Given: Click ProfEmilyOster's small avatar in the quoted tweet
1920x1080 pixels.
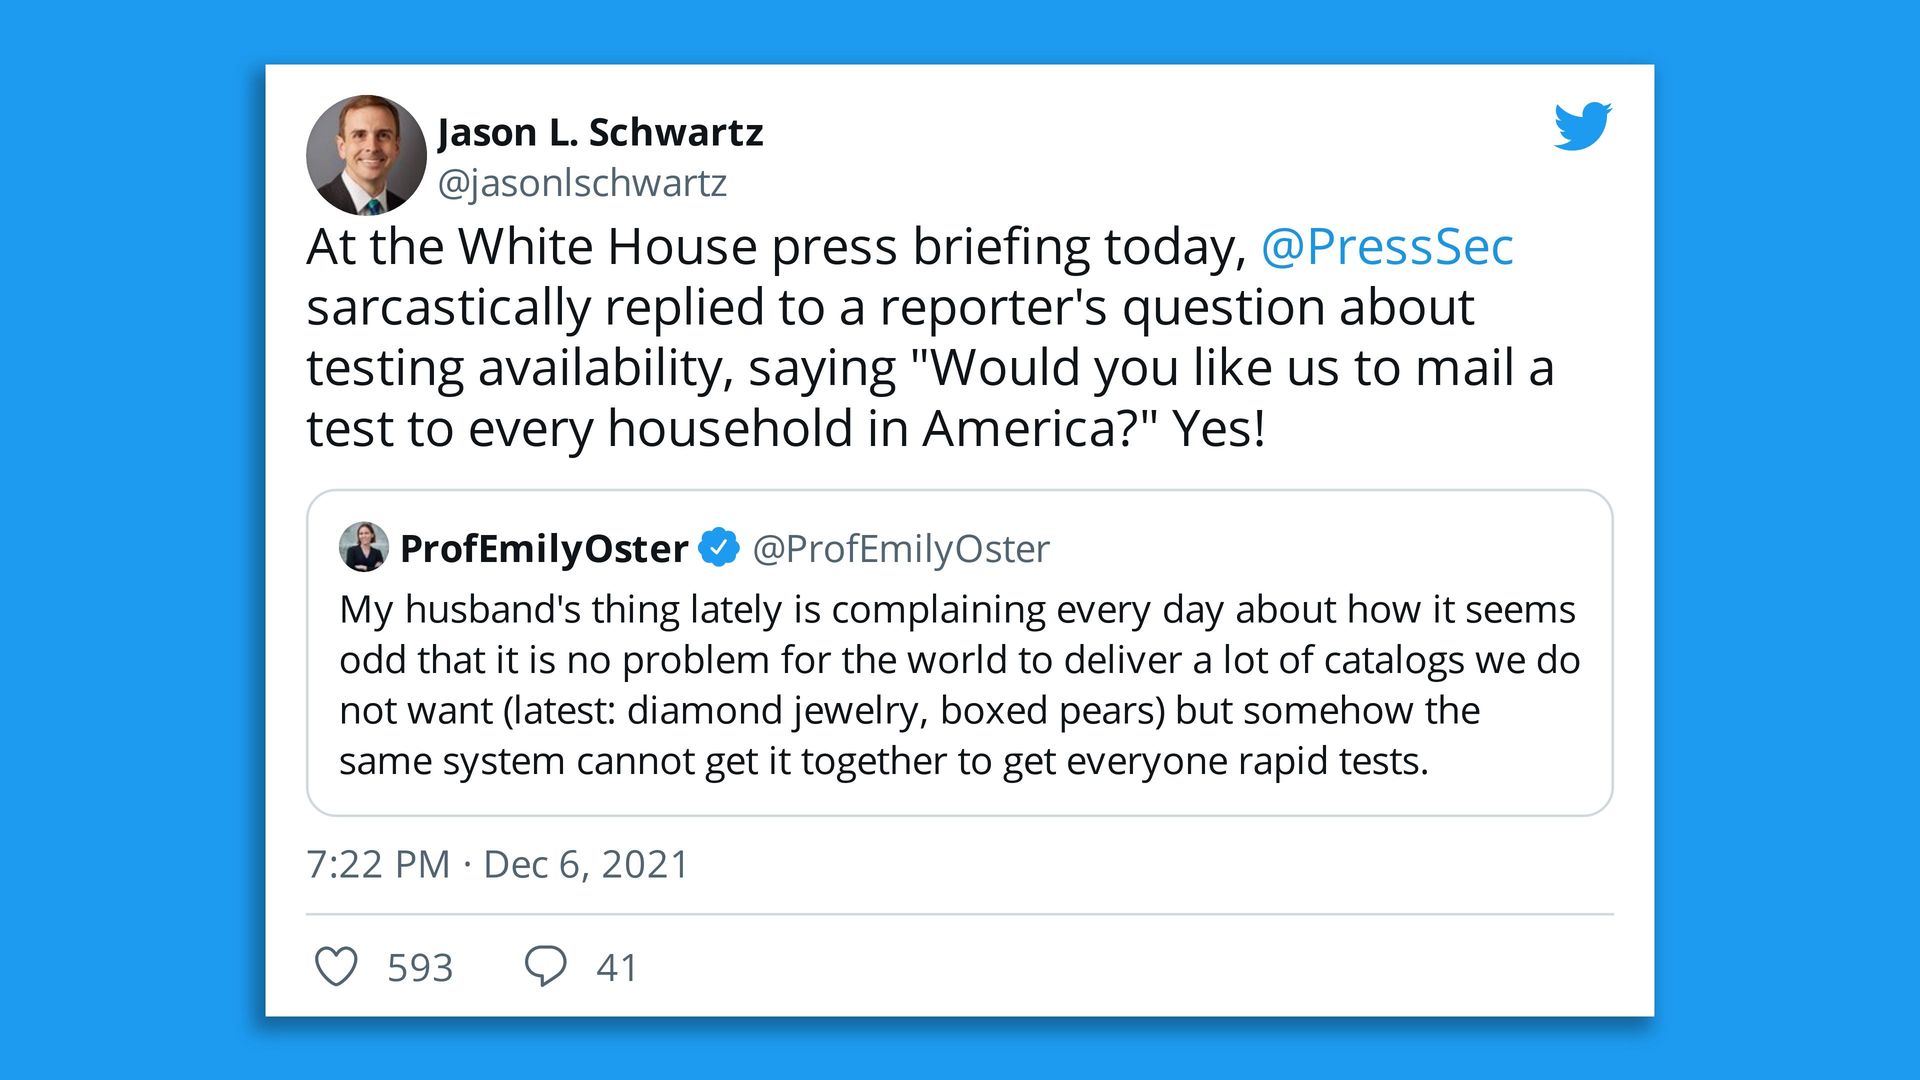Looking at the screenshot, I should click(x=364, y=547).
